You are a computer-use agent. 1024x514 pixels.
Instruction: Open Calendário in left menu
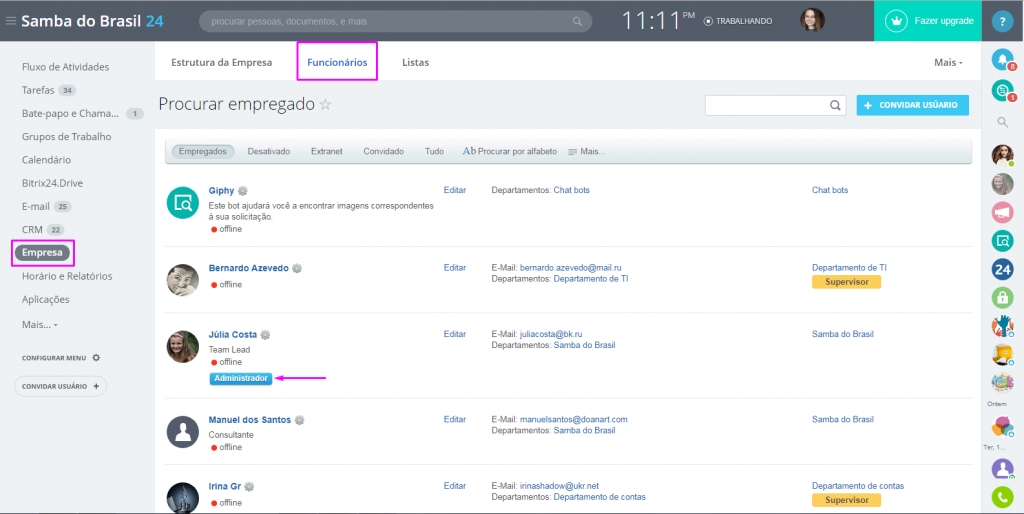pos(46,160)
